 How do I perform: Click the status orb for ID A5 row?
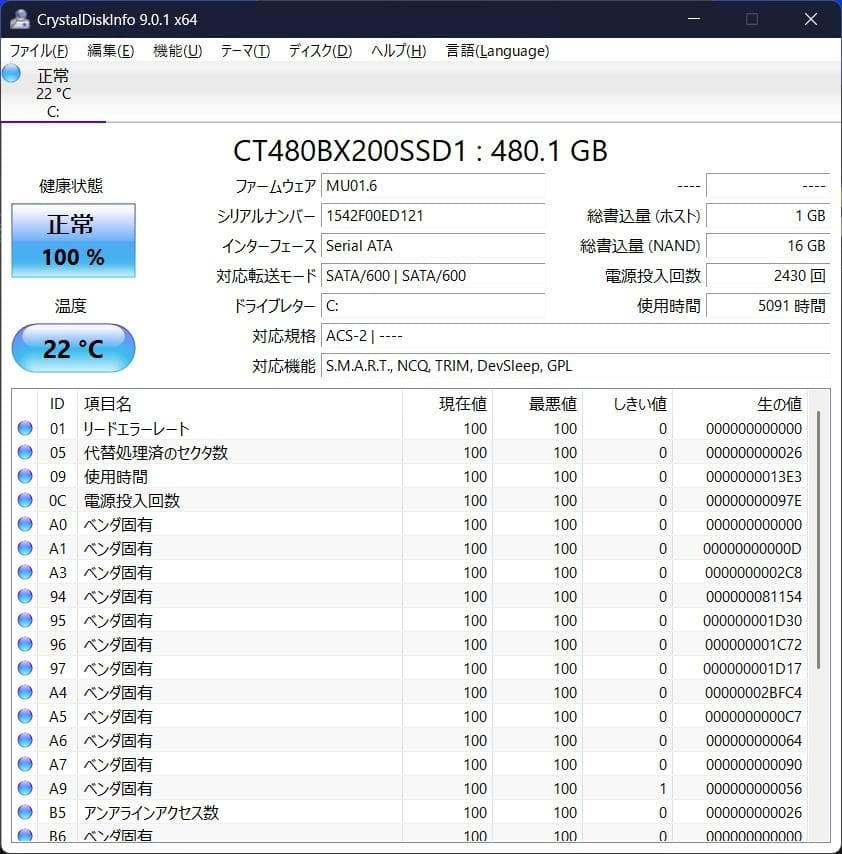coord(25,716)
